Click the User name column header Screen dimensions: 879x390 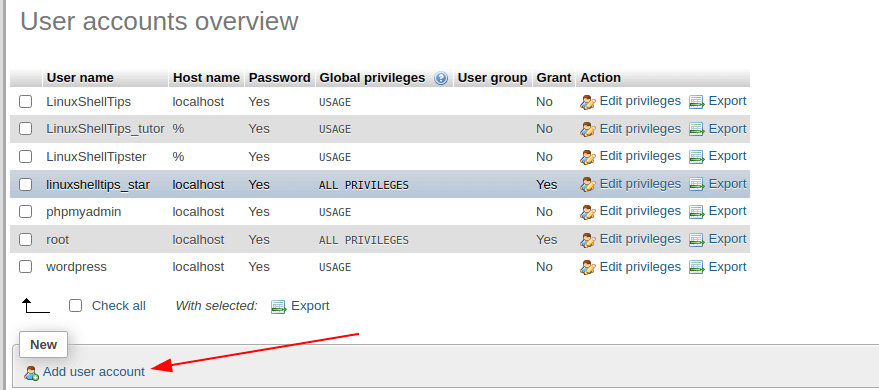pyautogui.click(x=80, y=78)
